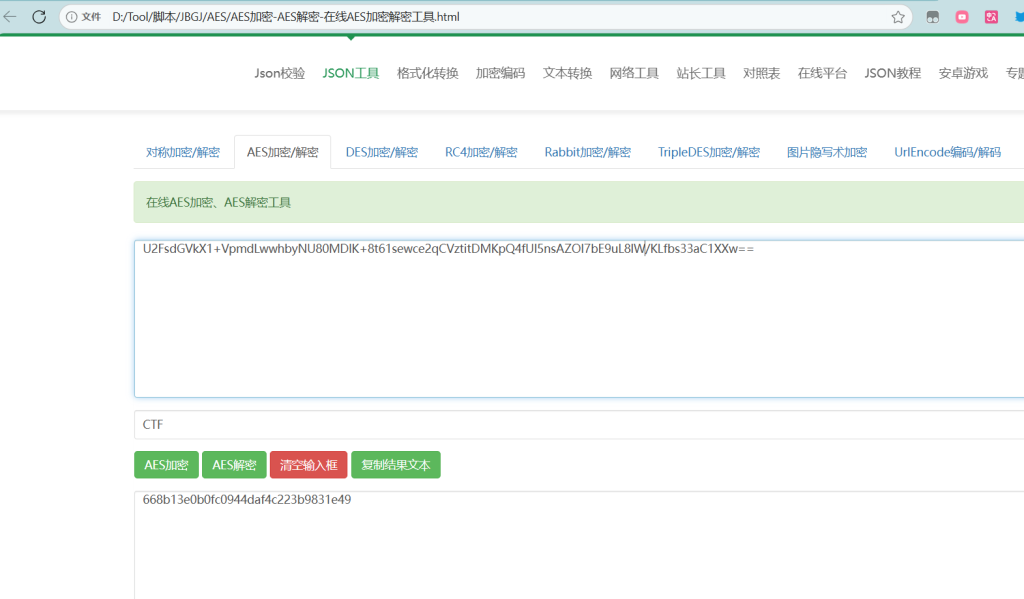Screen dimensions: 1024x599
Task: Open the 加密编码 navigation menu
Action: [500, 73]
